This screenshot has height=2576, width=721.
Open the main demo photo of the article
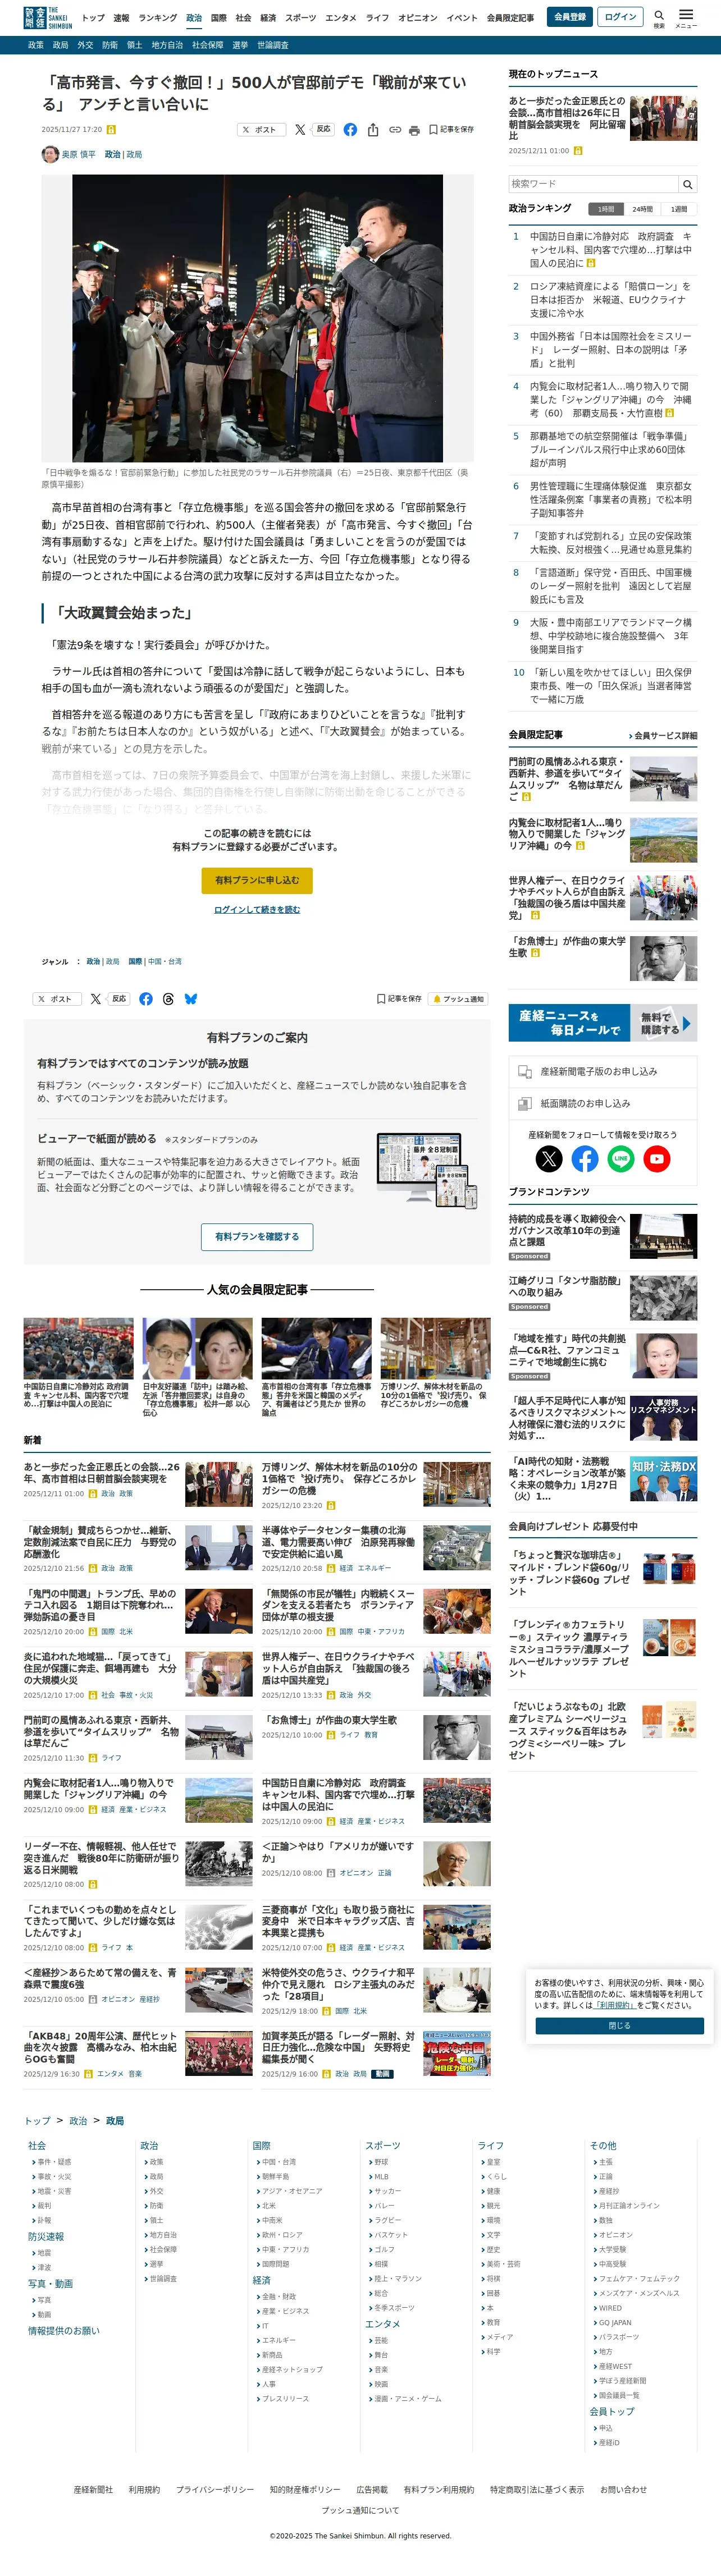(257, 318)
